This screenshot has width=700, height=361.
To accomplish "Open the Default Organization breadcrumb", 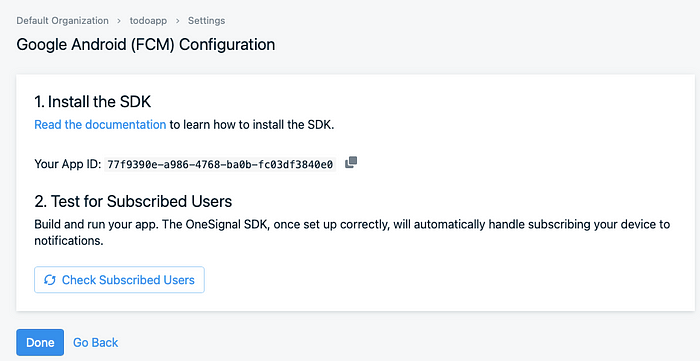I will pyautogui.click(x=62, y=21).
